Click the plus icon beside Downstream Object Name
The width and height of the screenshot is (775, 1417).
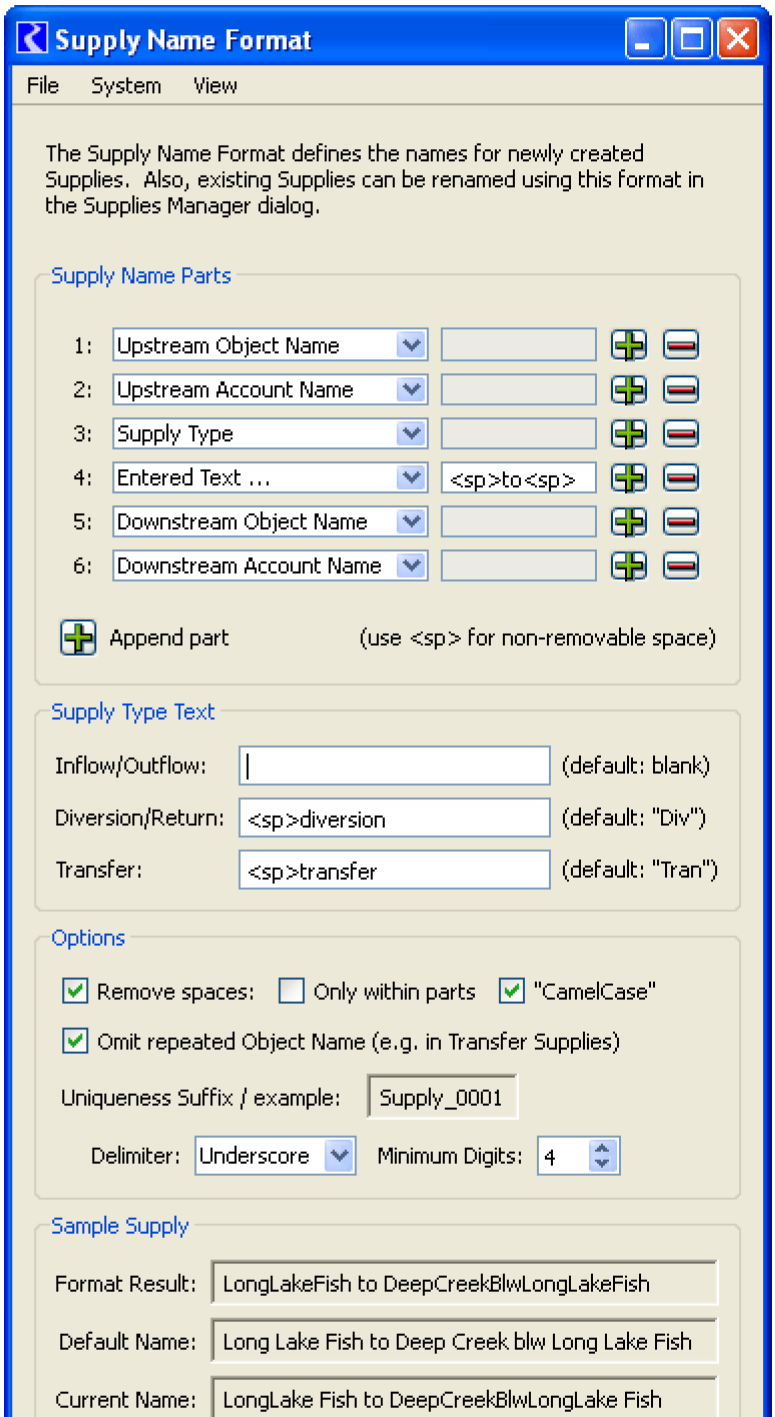coord(629,521)
